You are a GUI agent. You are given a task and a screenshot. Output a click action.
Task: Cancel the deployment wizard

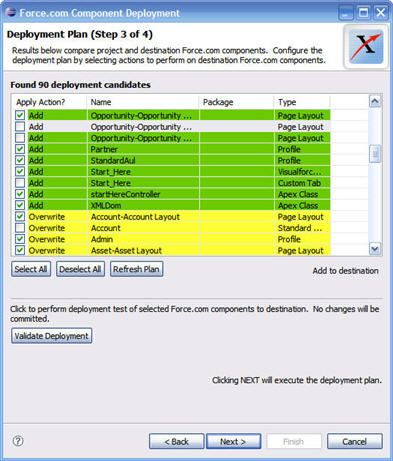tap(355, 441)
